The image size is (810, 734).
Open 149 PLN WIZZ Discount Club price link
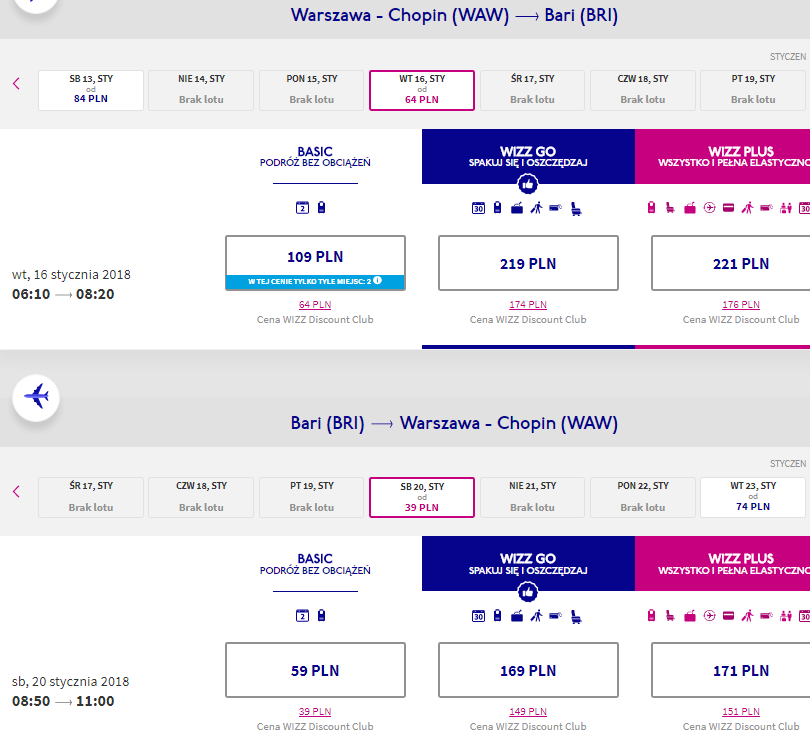528,712
